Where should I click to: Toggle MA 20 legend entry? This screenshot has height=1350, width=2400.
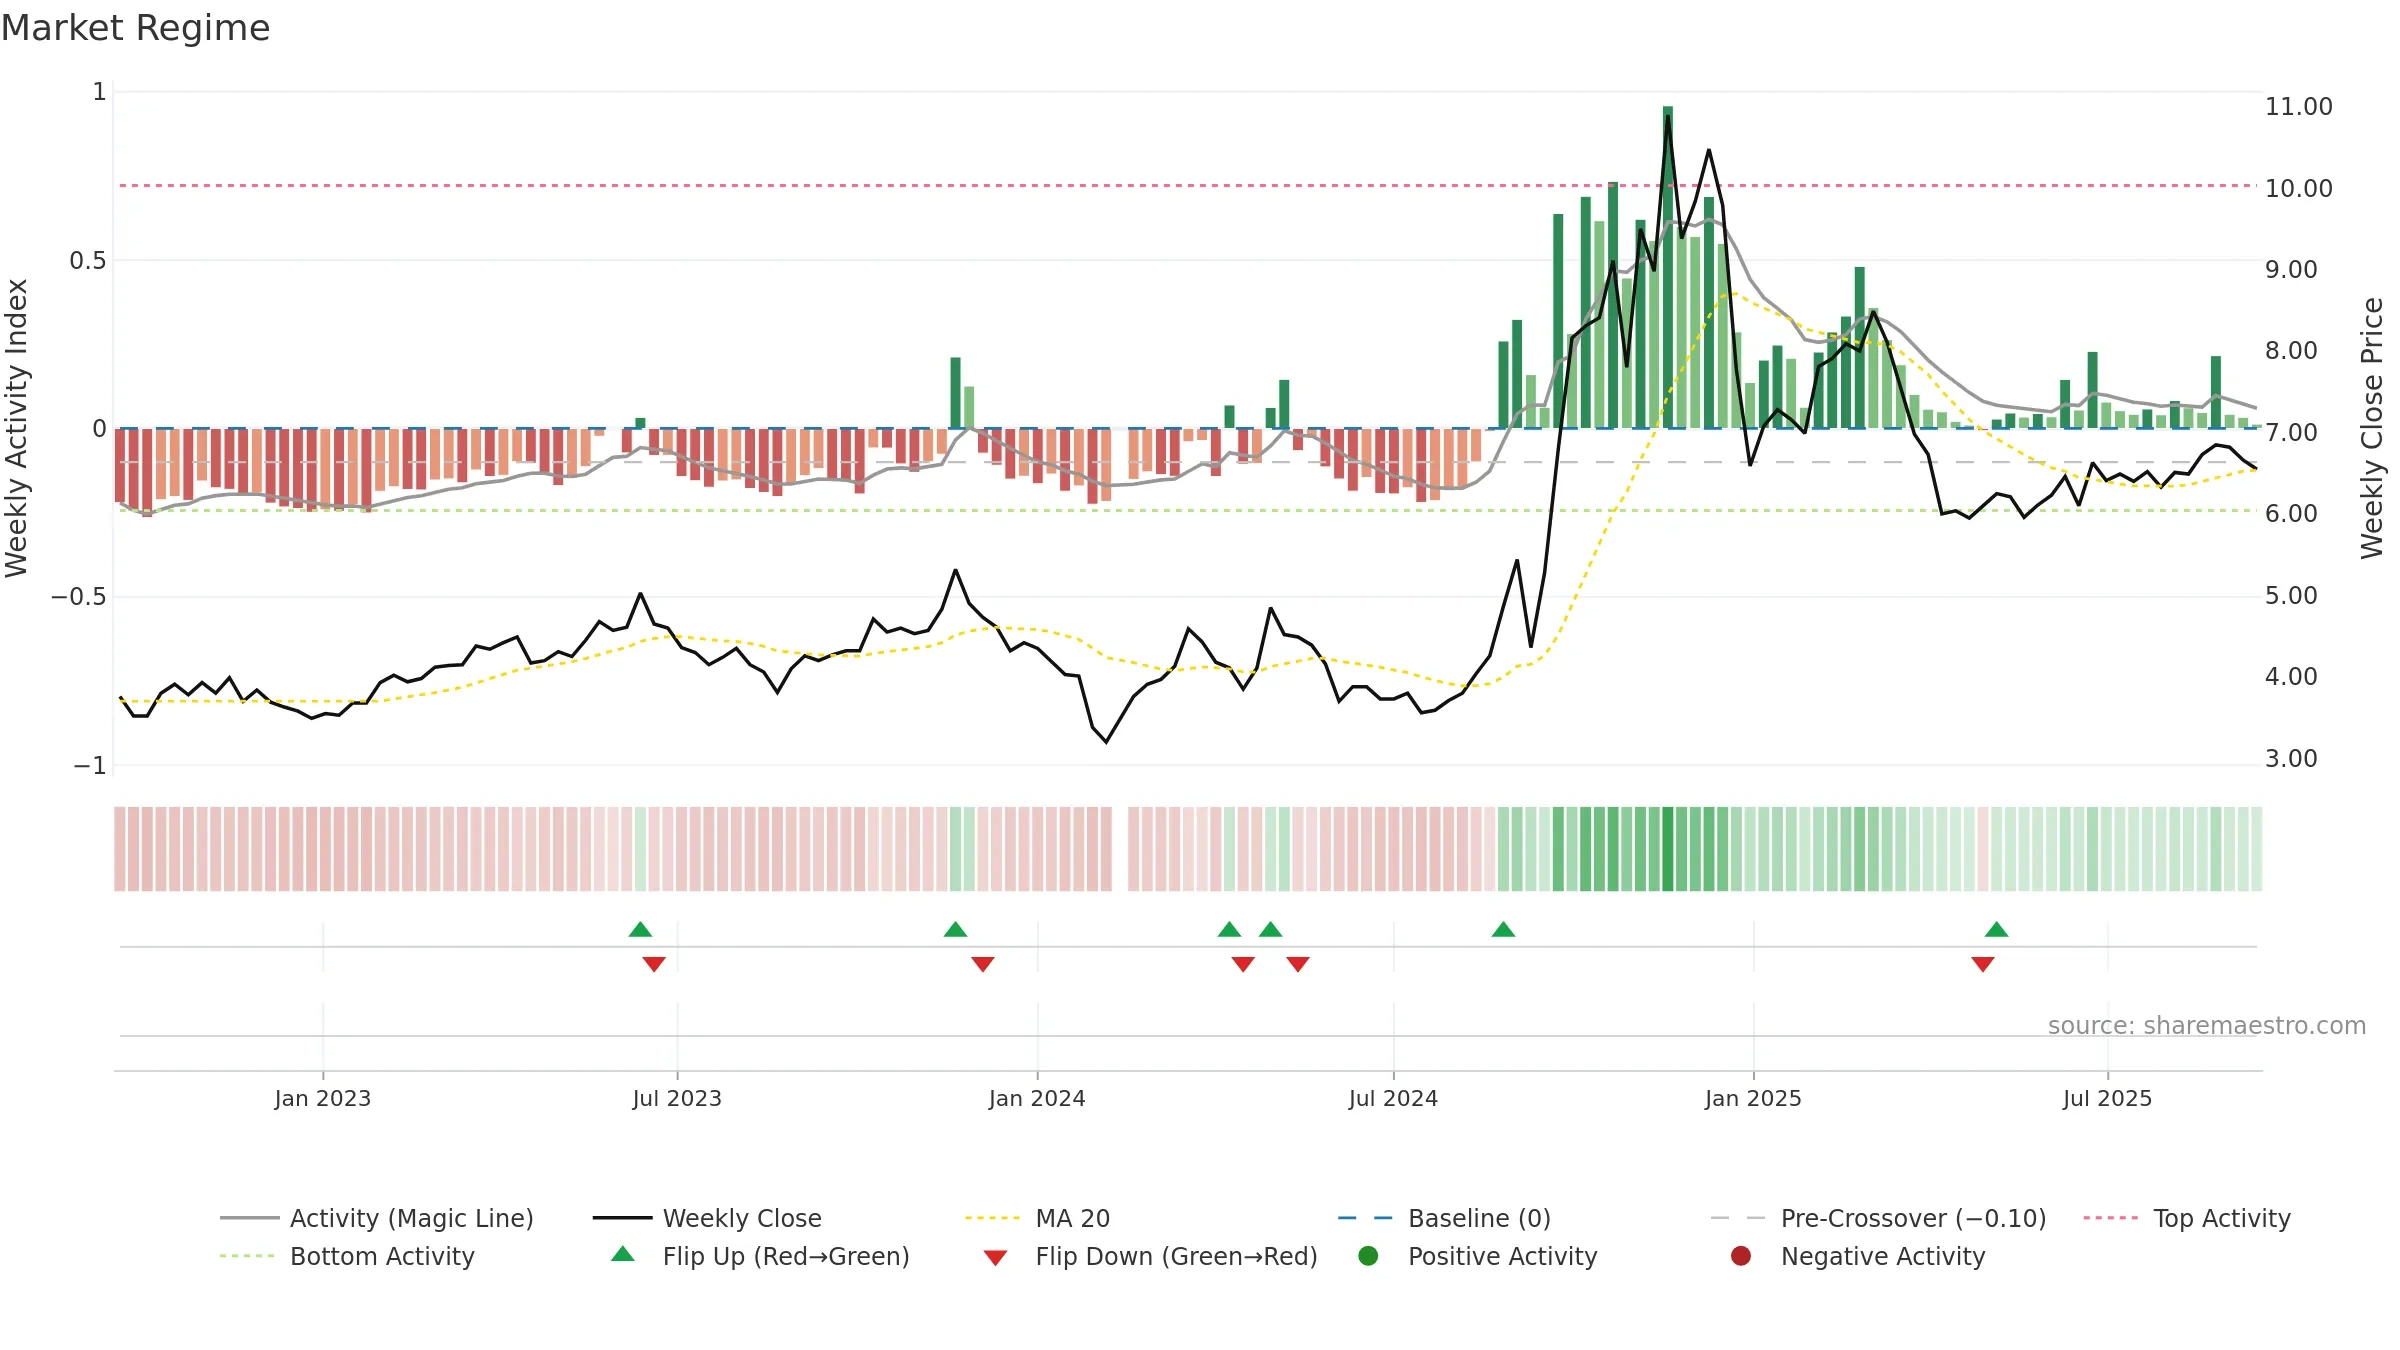tap(1037, 1218)
